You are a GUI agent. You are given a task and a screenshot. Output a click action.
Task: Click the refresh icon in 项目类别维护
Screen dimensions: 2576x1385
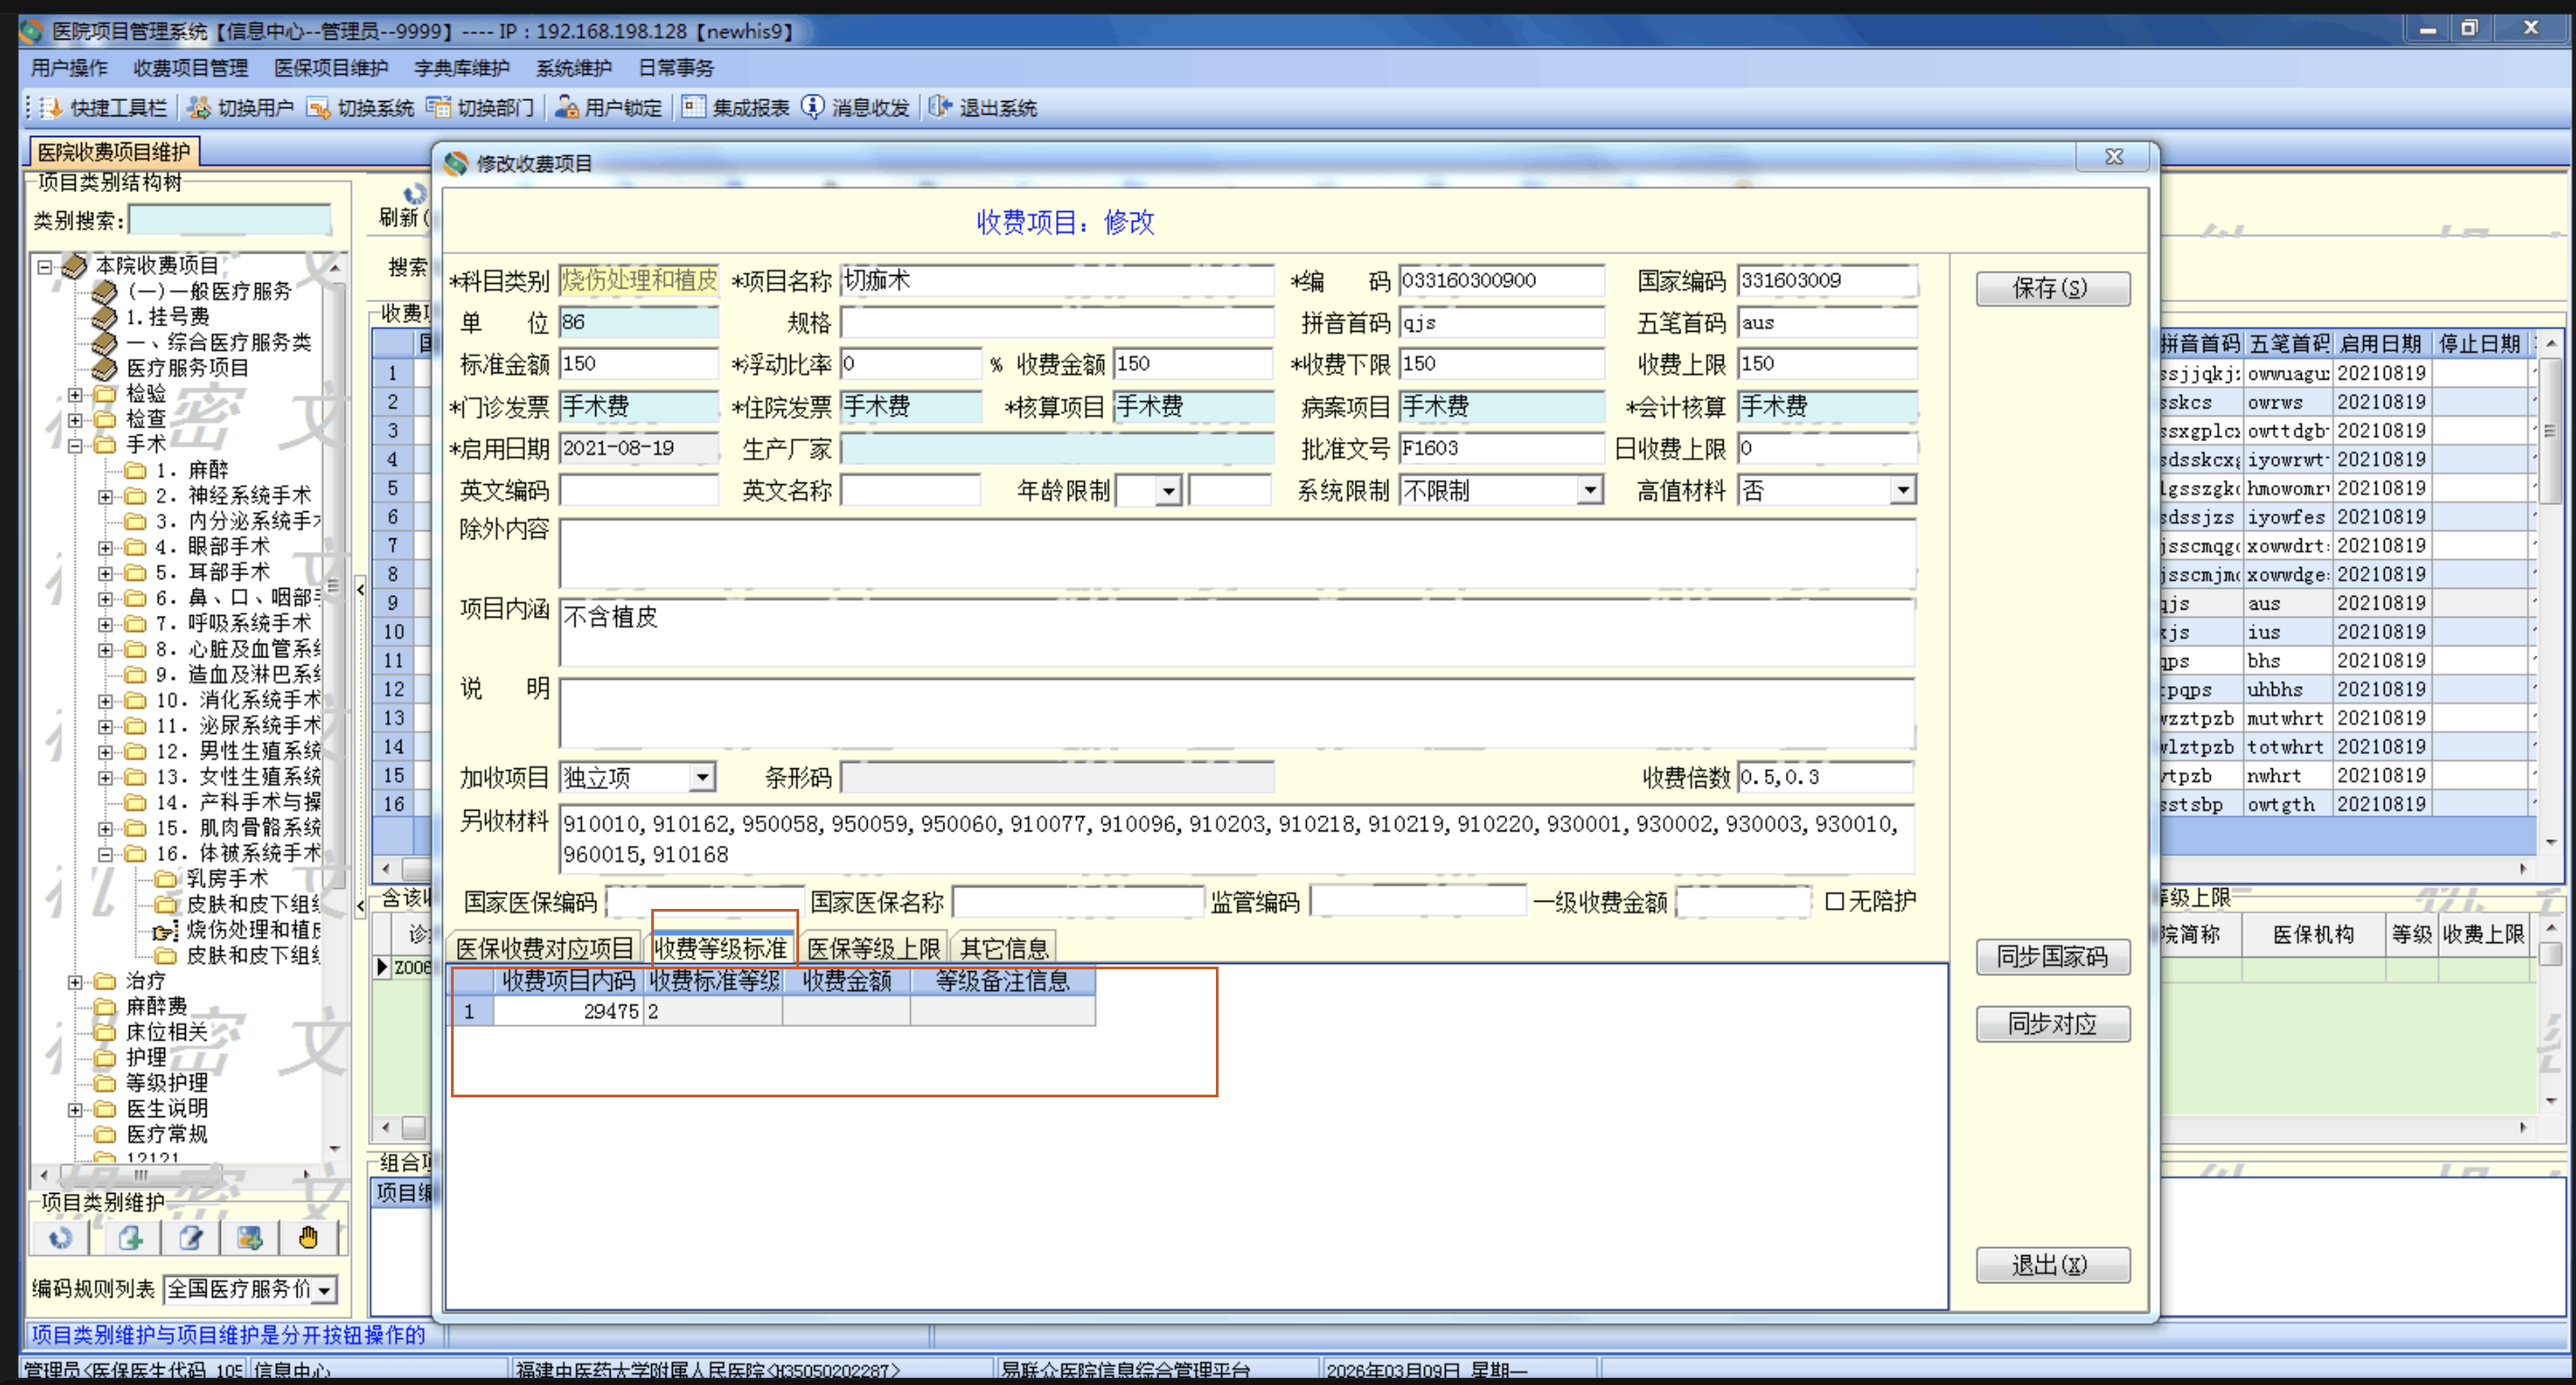pyautogui.click(x=60, y=1238)
